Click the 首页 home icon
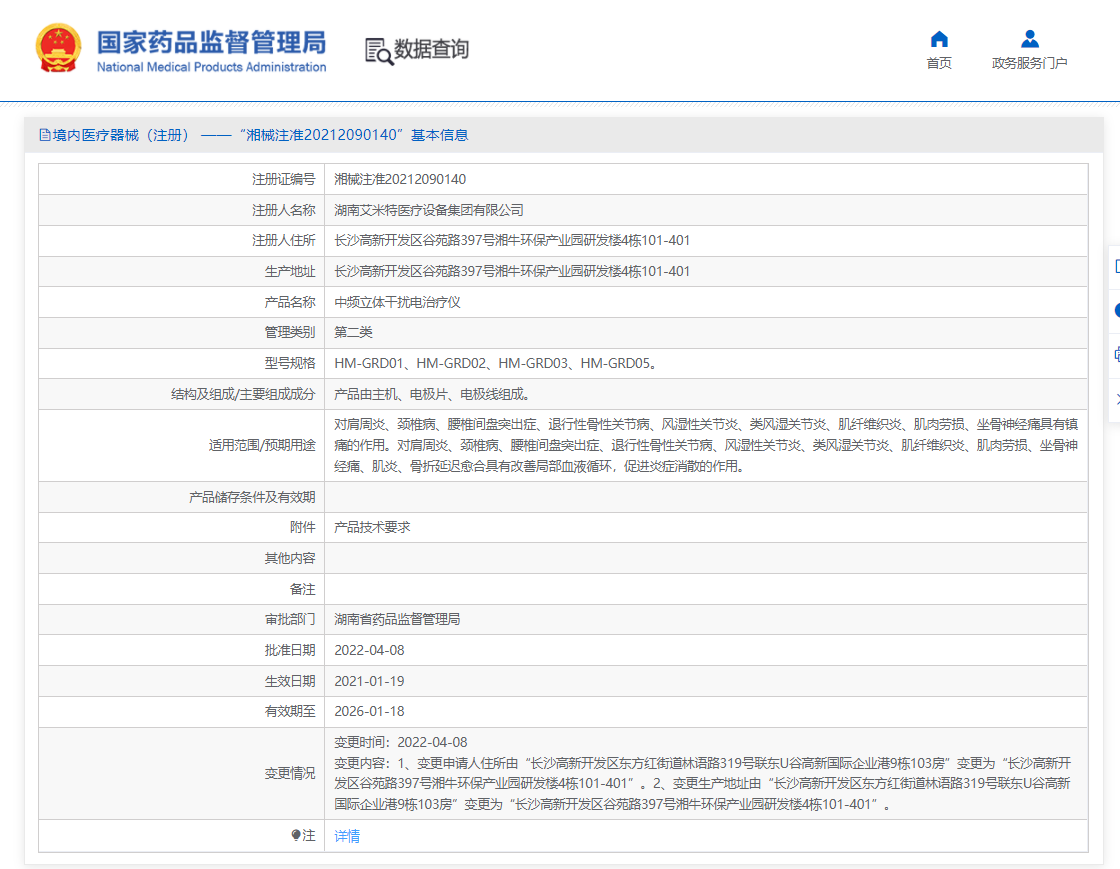 click(939, 39)
